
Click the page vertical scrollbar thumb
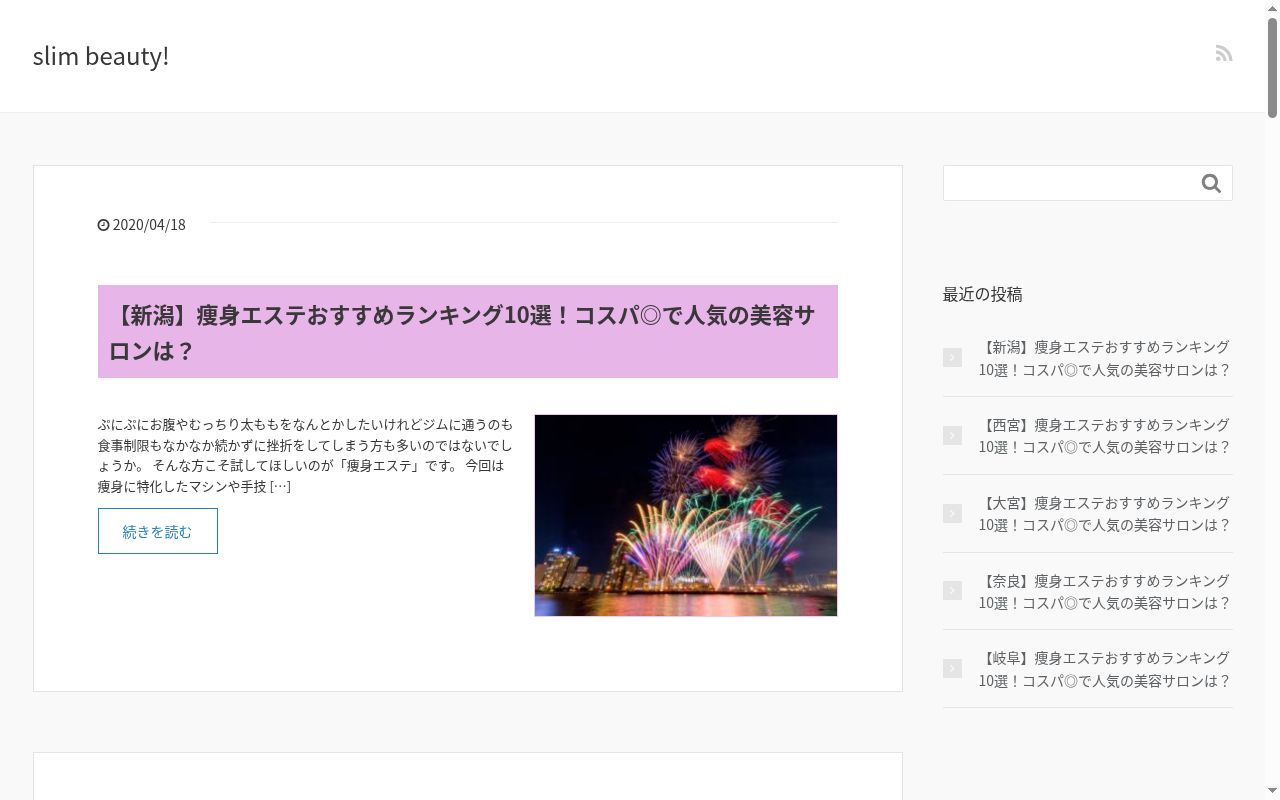[x=1272, y=68]
